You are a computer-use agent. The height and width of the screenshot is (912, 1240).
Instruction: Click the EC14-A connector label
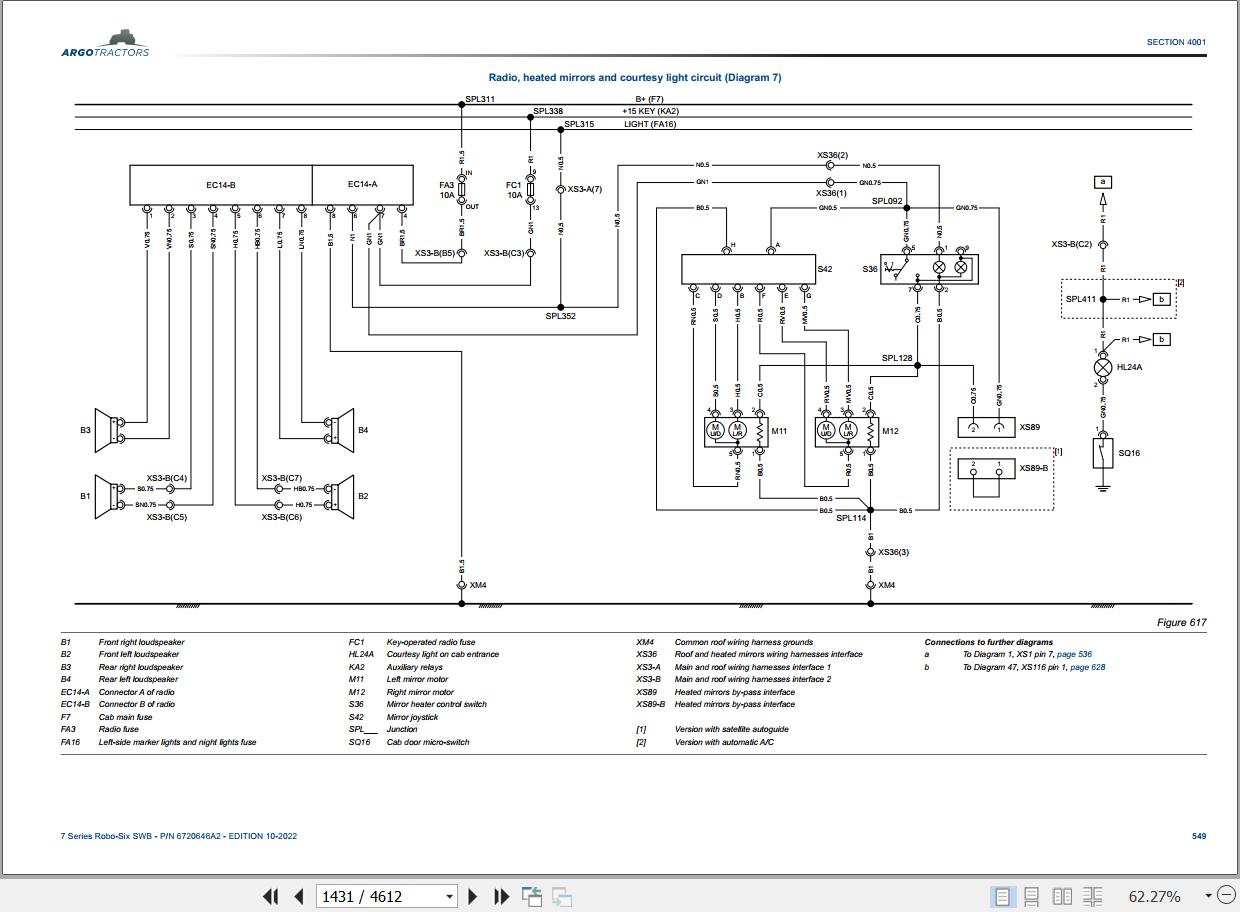[x=363, y=184]
